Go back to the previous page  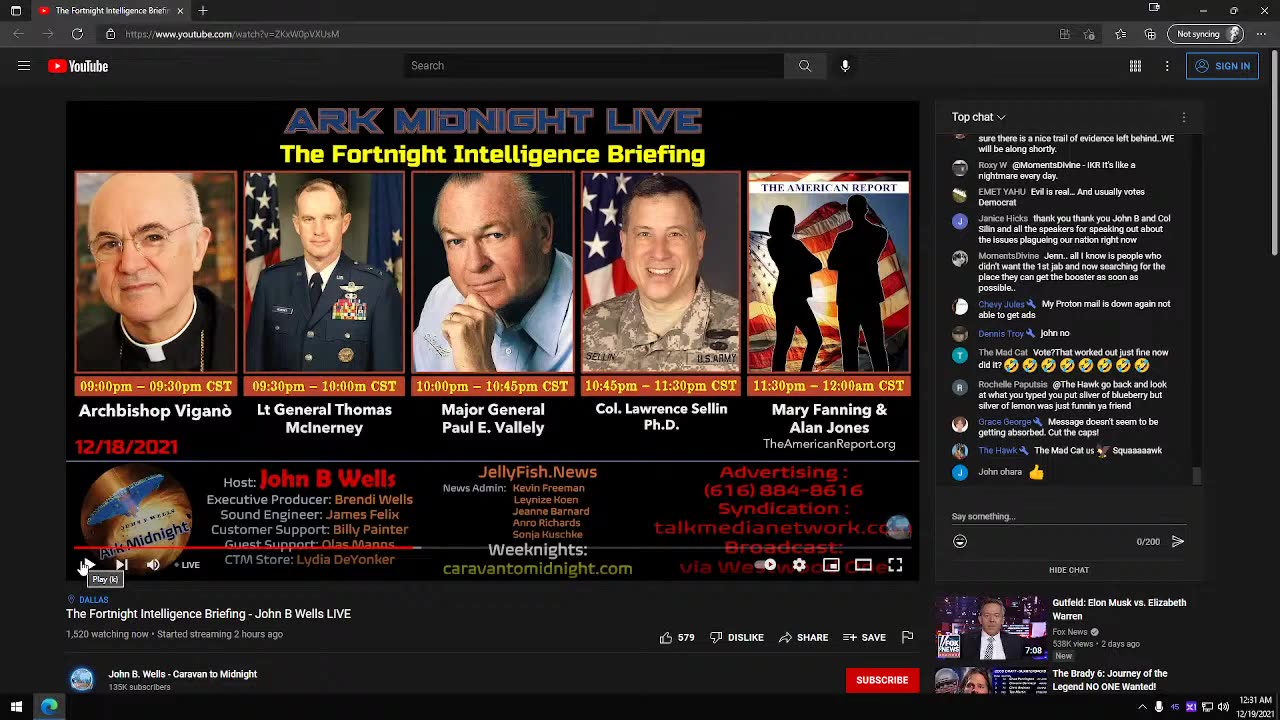coord(18,34)
